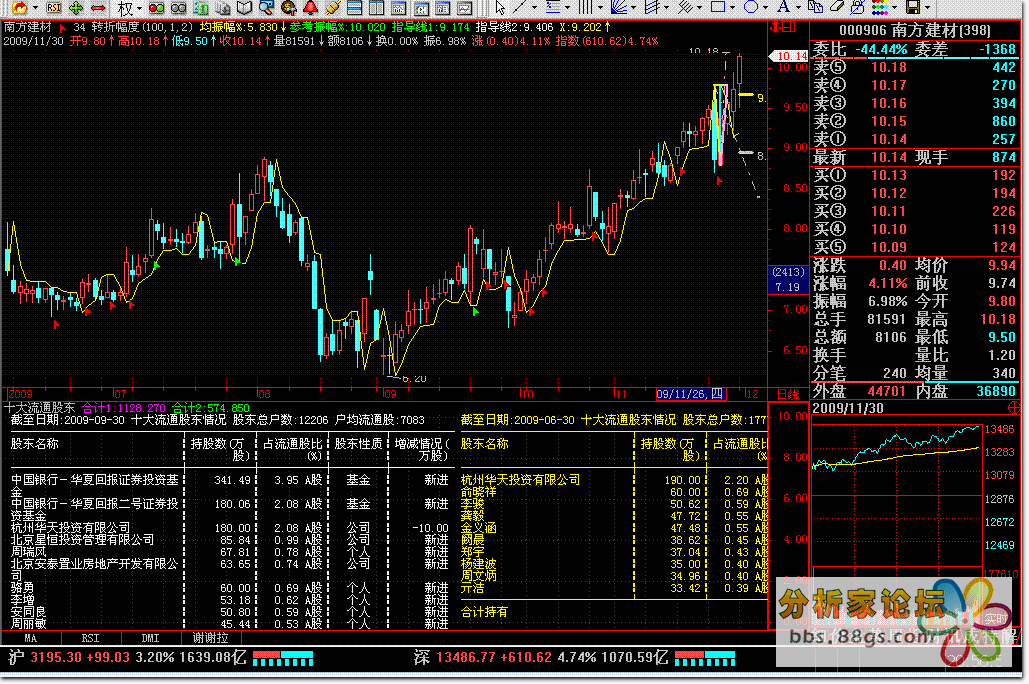1029x684 pixels.
Task: Click the red and green lights icon
Action: [x=156, y=9]
